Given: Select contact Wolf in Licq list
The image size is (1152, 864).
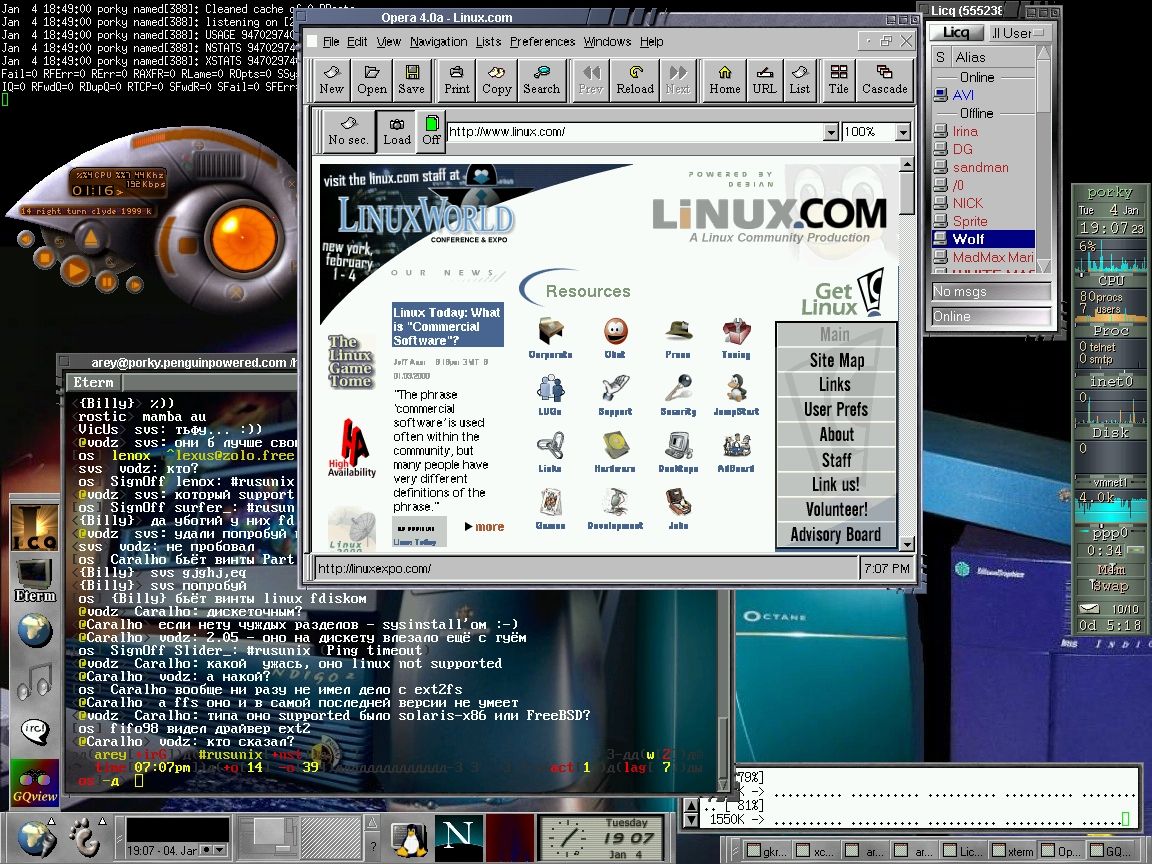Looking at the screenshot, I should pyautogui.click(x=983, y=239).
